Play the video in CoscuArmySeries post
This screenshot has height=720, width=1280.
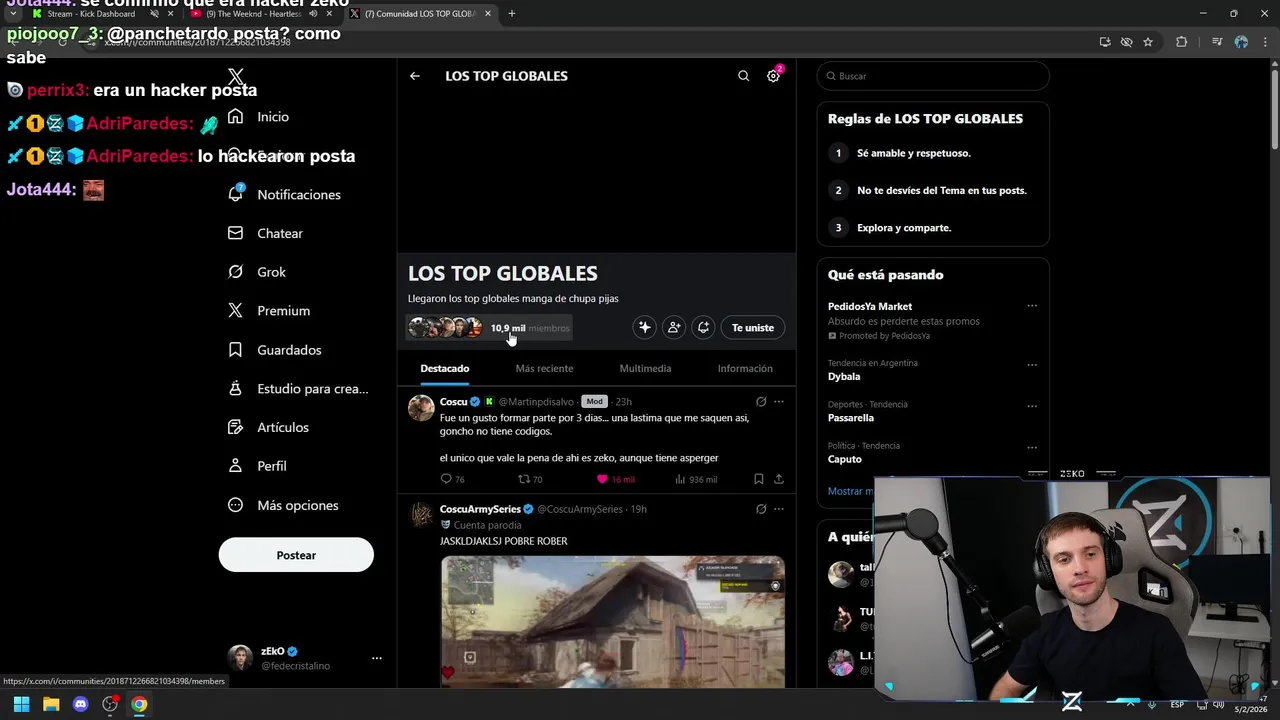(x=613, y=622)
